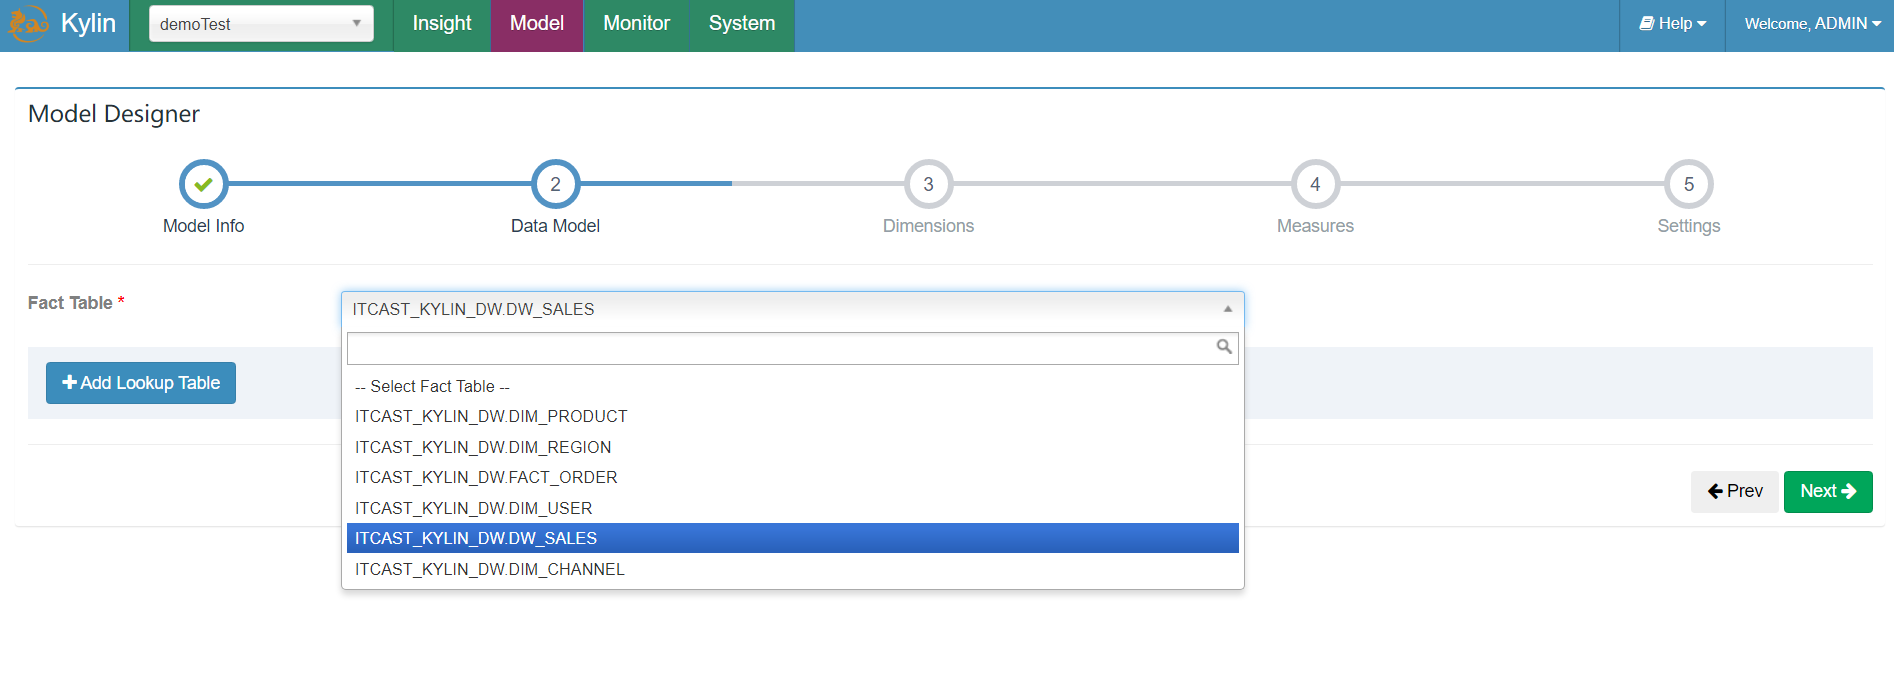Jump to step 4 Measures circle
1894x678 pixels.
[1315, 184]
